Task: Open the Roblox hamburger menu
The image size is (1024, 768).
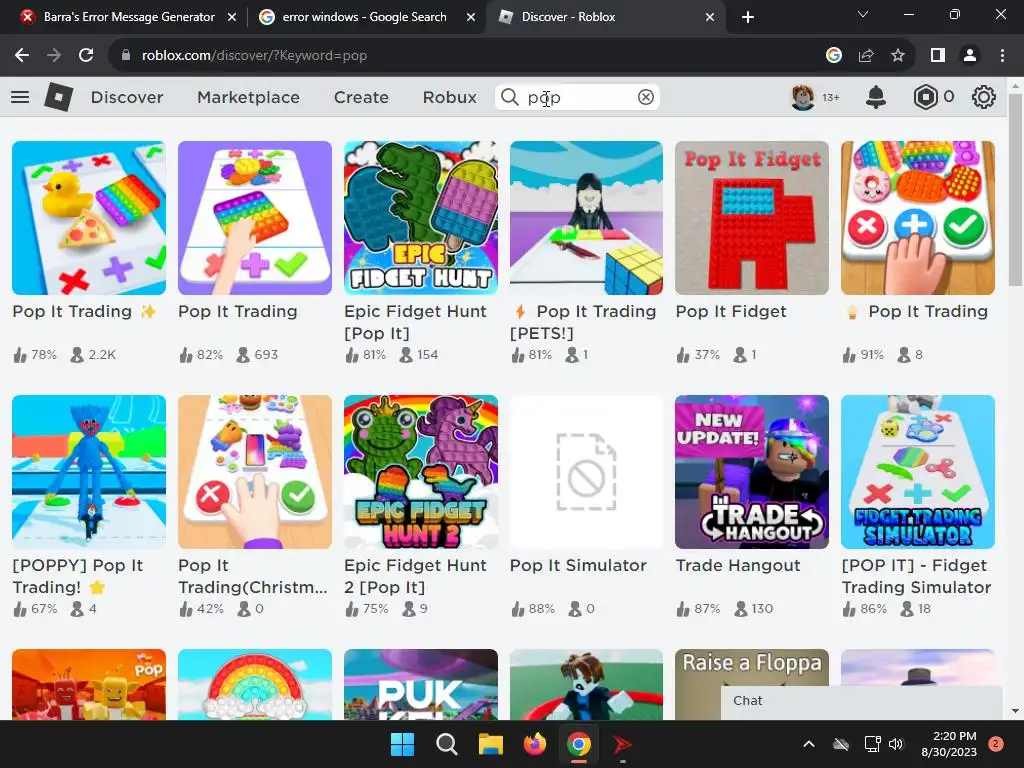Action: pyautogui.click(x=20, y=97)
